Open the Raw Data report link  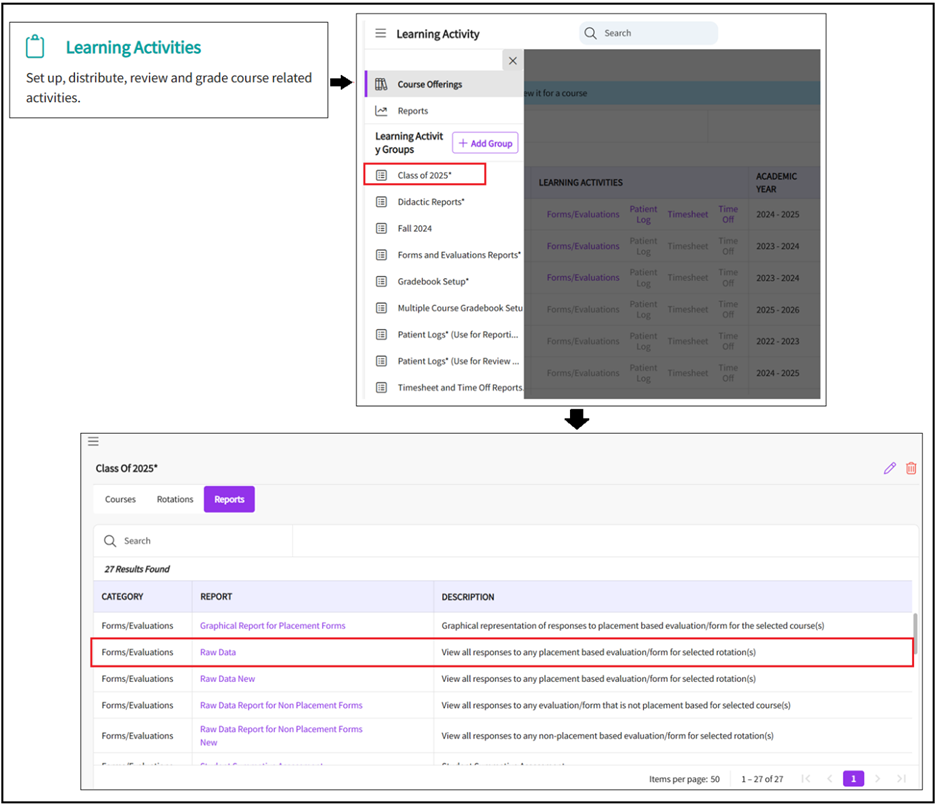[x=218, y=652]
